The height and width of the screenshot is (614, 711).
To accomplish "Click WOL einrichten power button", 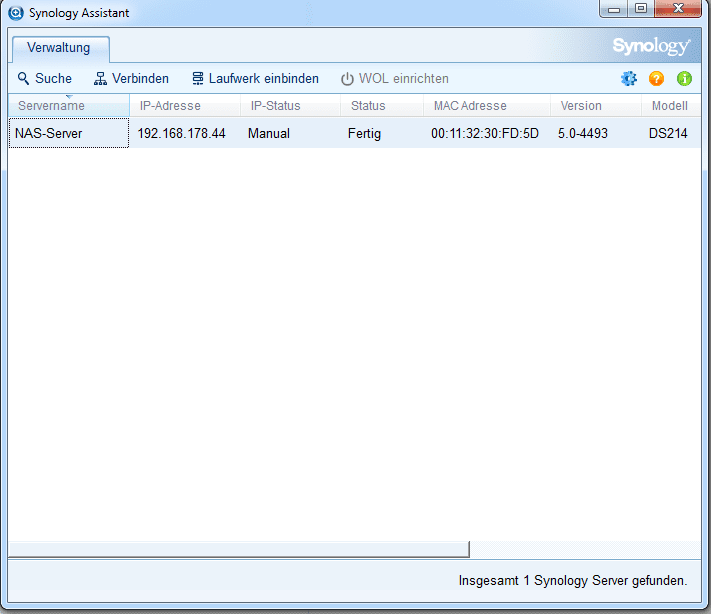I will (x=394, y=78).
